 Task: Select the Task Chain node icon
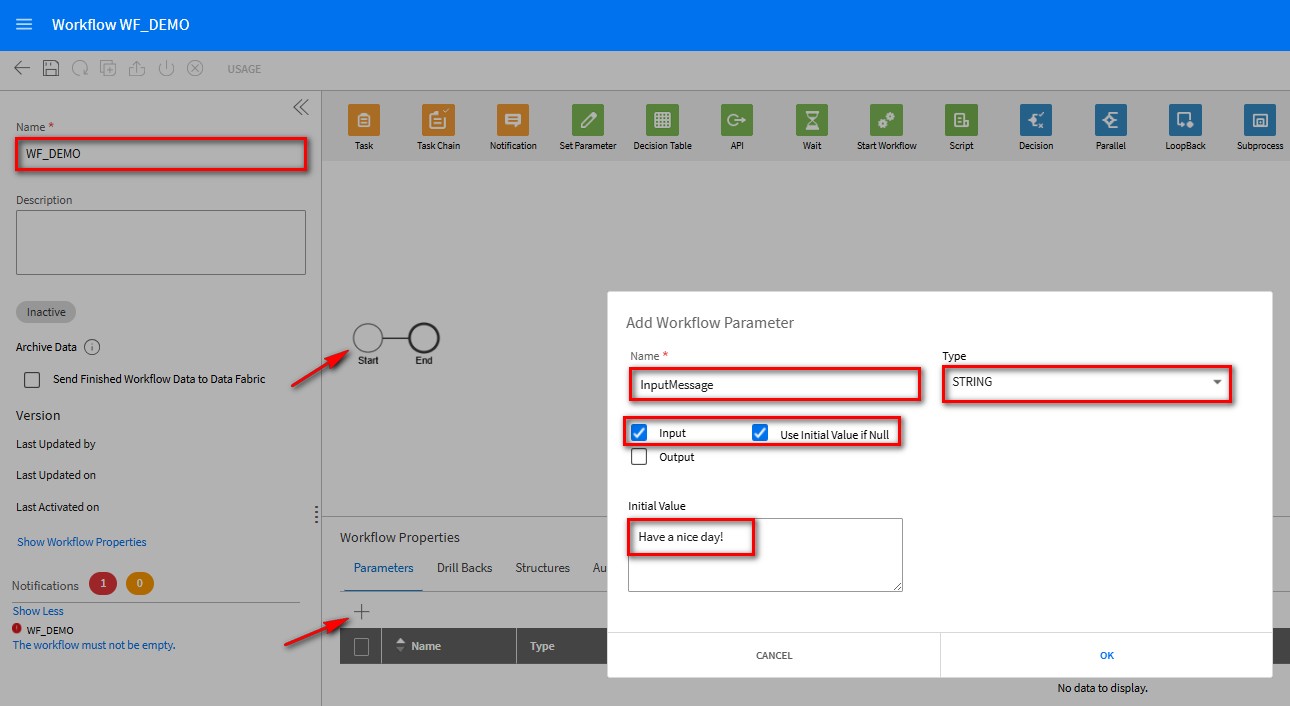point(438,120)
